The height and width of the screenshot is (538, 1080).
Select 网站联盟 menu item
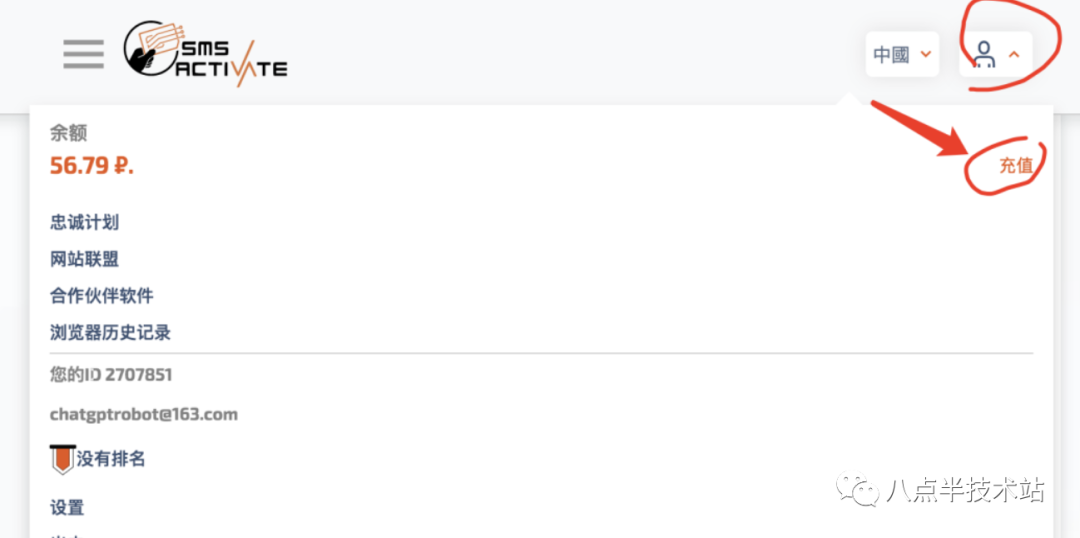[x=85, y=259]
